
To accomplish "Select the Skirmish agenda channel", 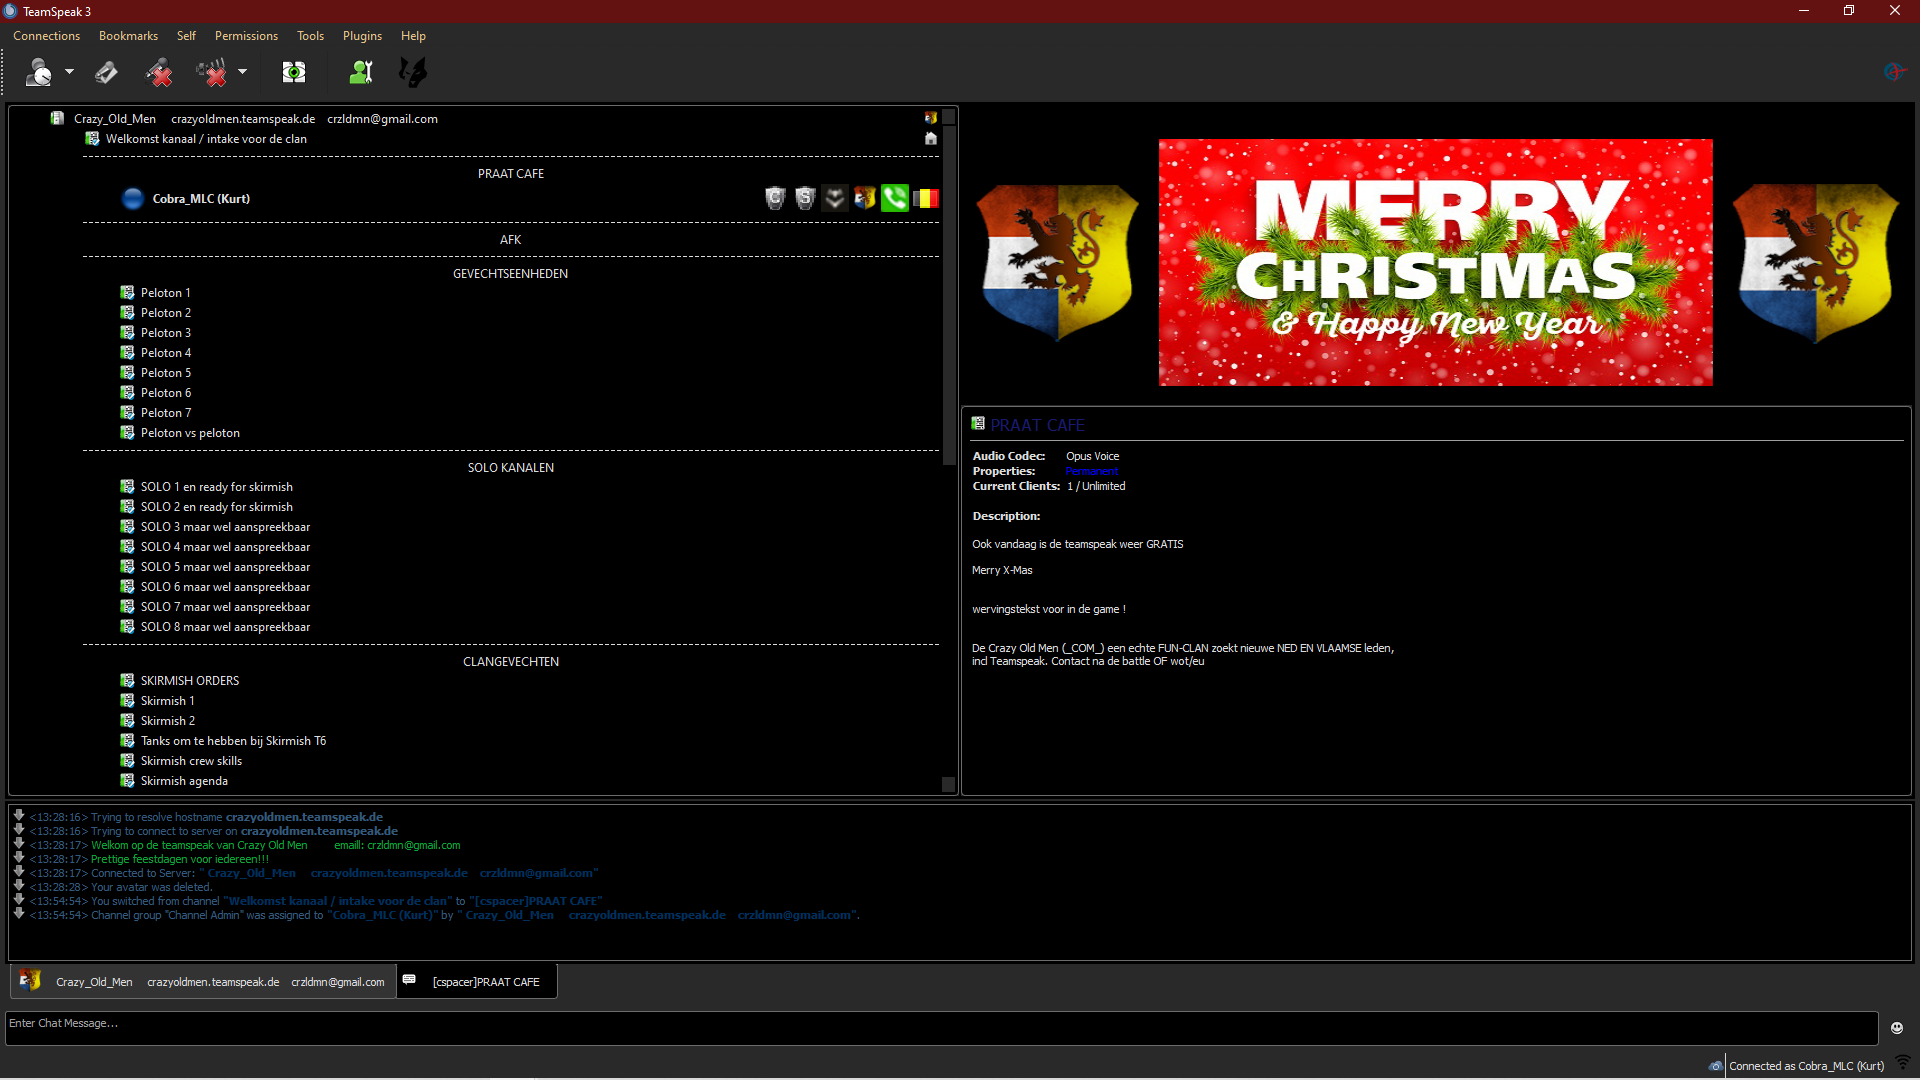I will [x=184, y=781].
